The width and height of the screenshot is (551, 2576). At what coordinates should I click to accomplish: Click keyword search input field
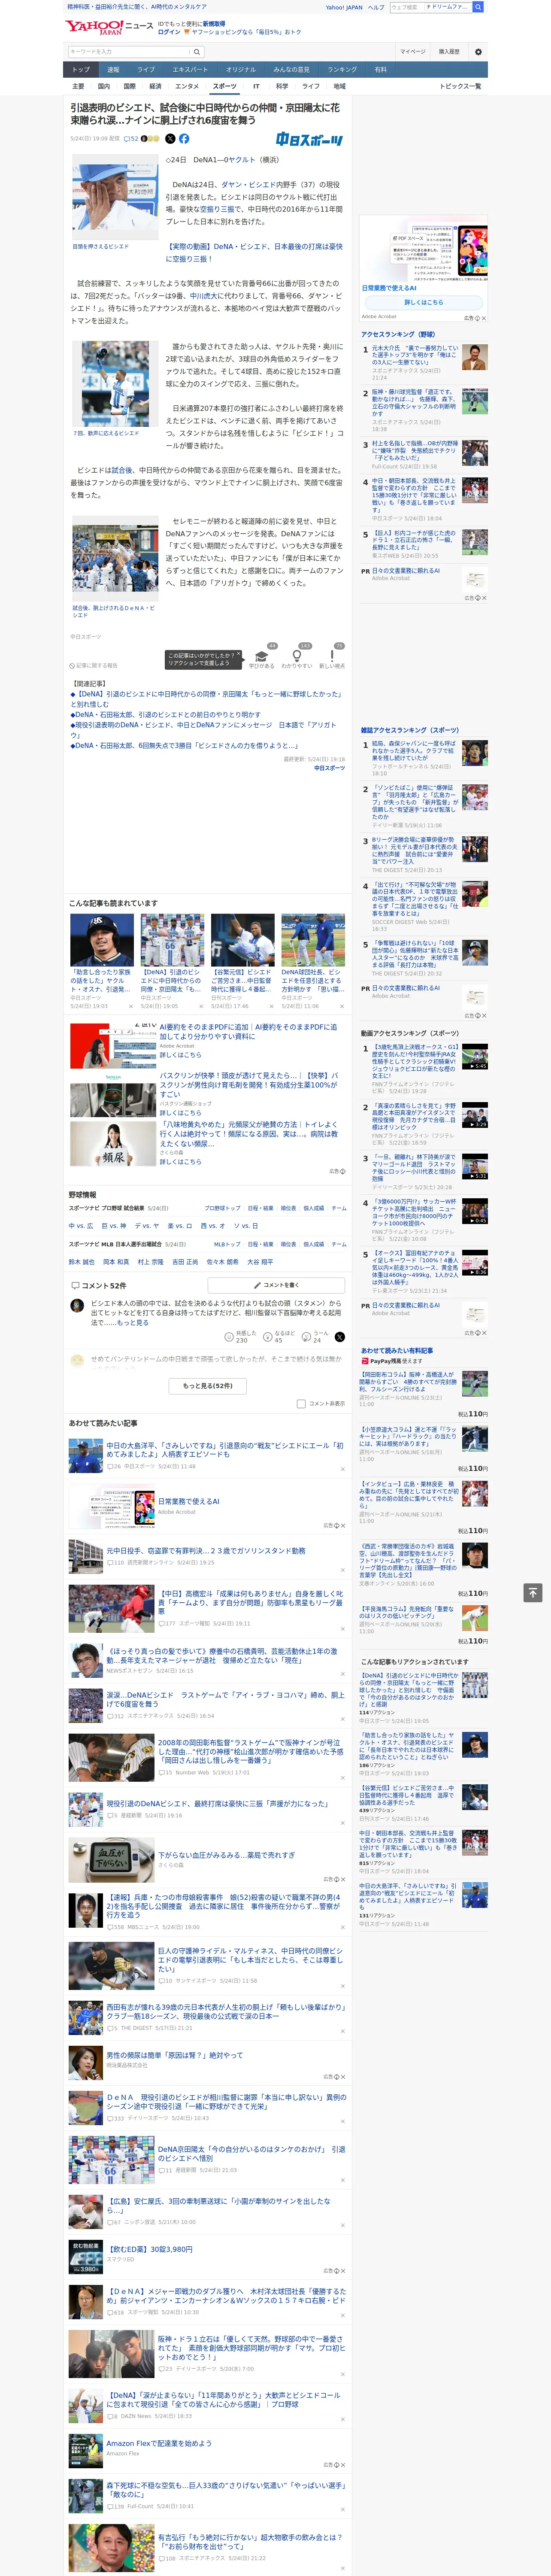pos(129,52)
